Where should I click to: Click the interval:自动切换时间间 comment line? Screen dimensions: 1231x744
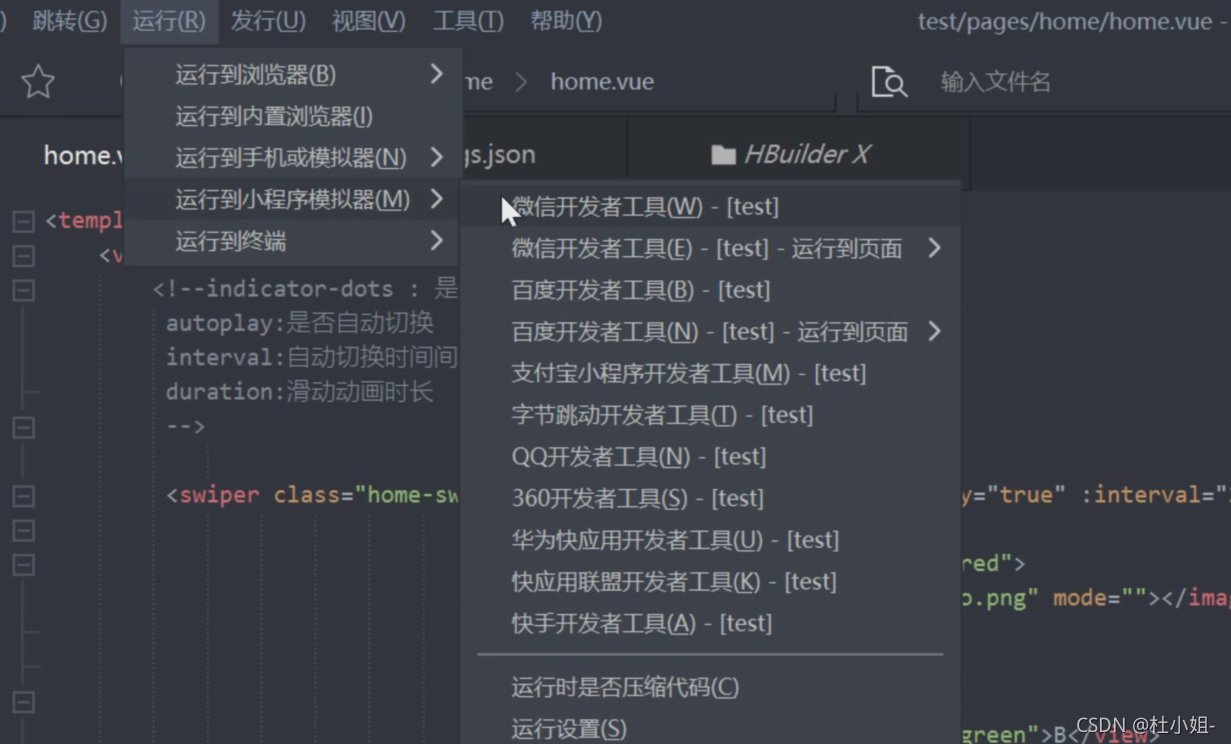(x=311, y=357)
